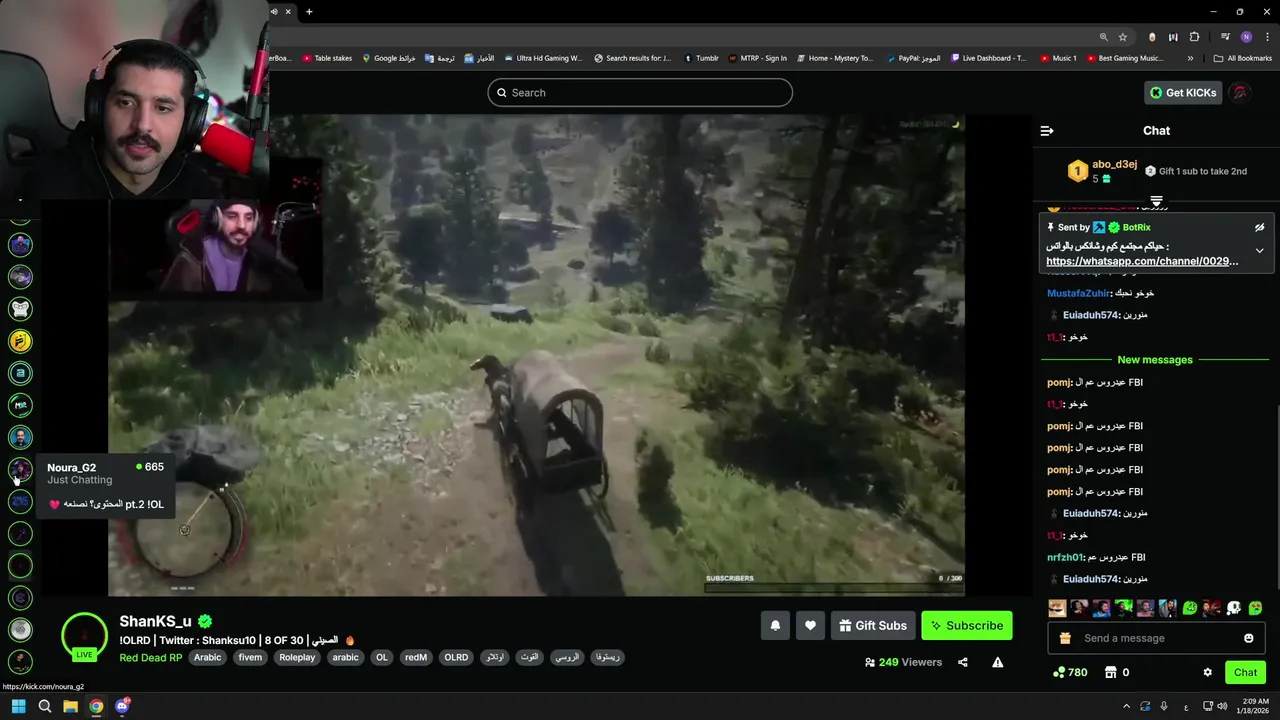
Task: Open a new browser tab
Action: coord(309,12)
